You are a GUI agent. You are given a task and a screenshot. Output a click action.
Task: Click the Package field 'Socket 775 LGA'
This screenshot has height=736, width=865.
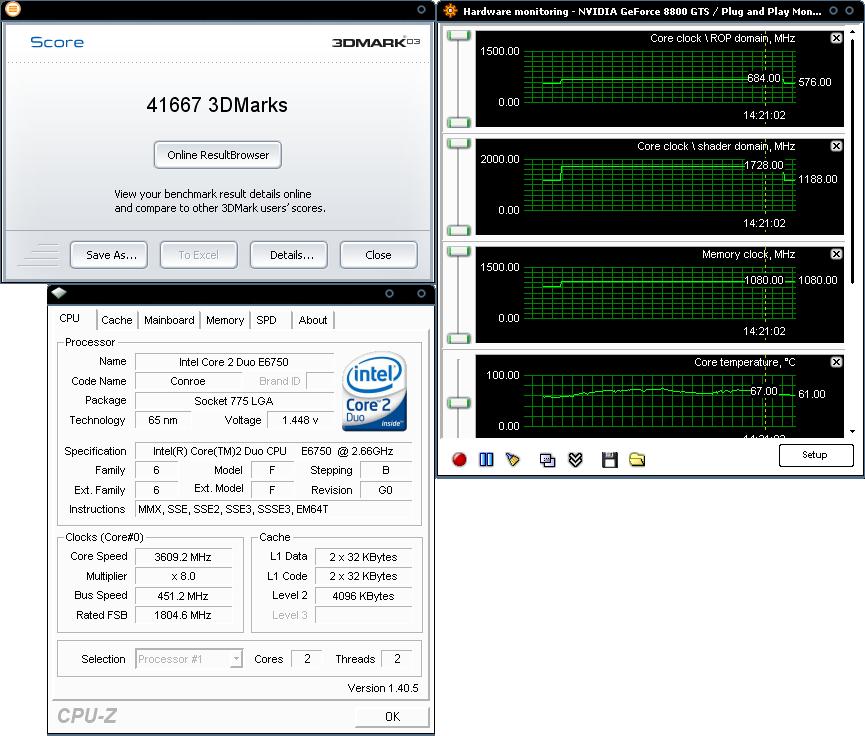click(x=234, y=401)
